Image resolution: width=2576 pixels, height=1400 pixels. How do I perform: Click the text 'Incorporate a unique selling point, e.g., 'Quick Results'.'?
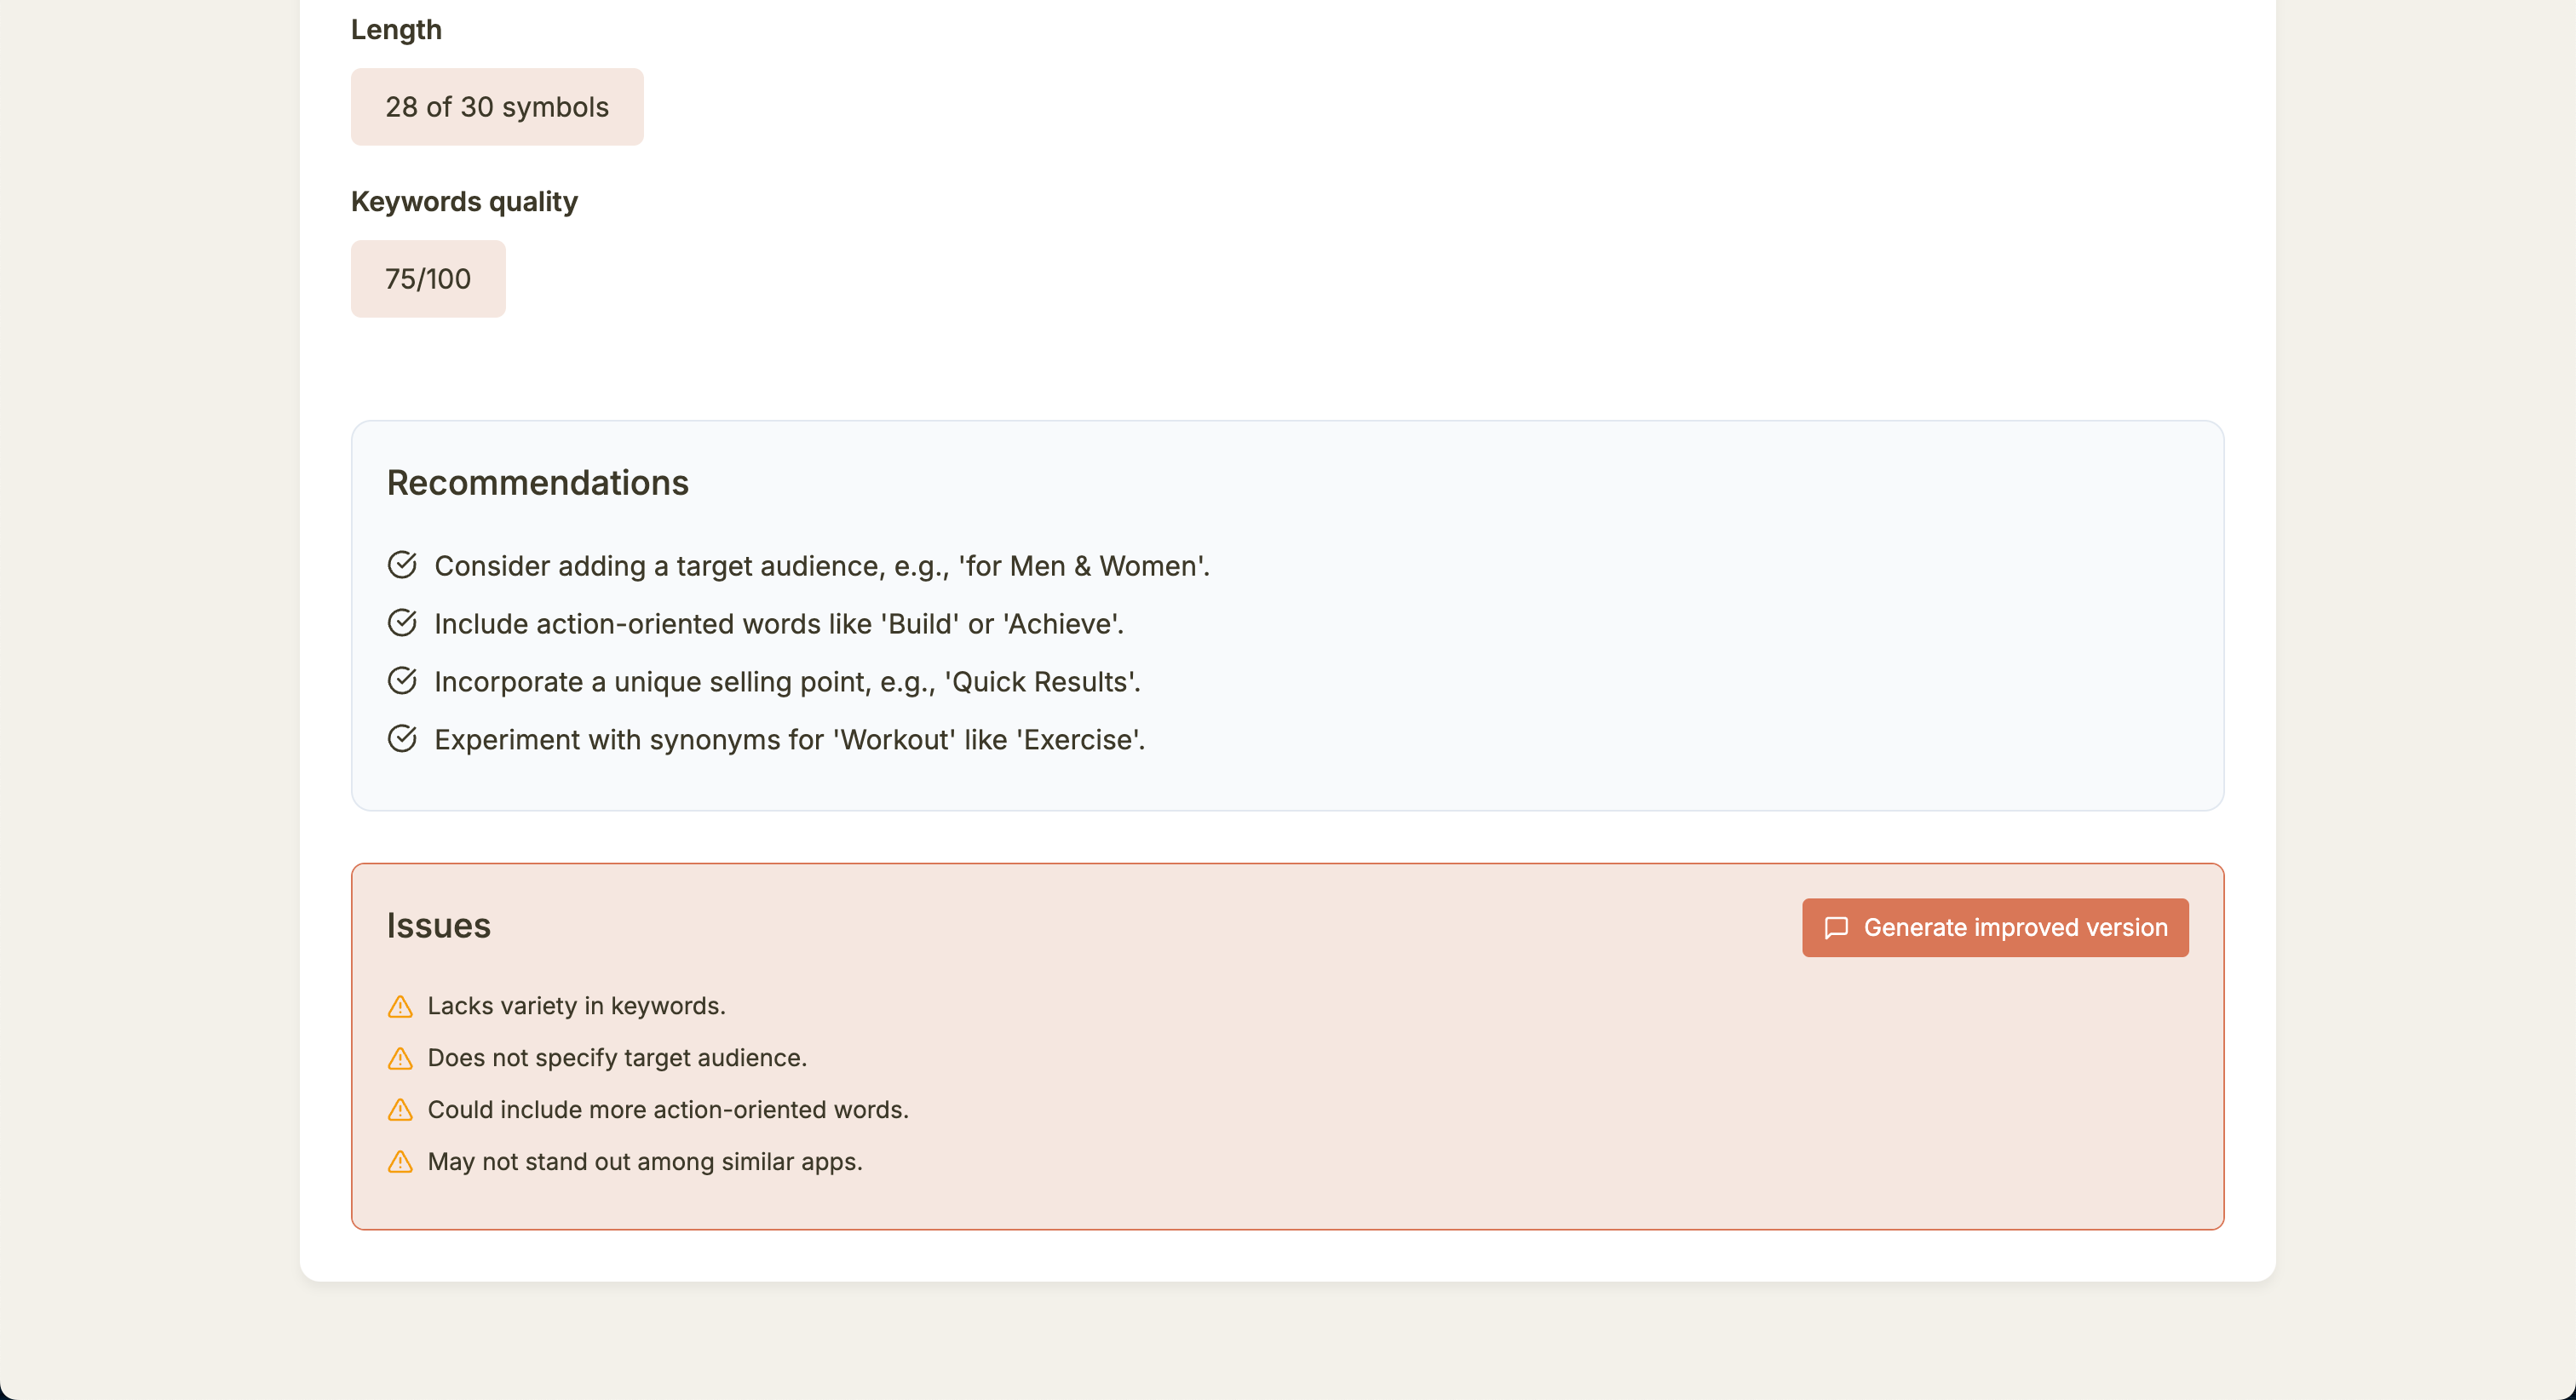tap(787, 682)
